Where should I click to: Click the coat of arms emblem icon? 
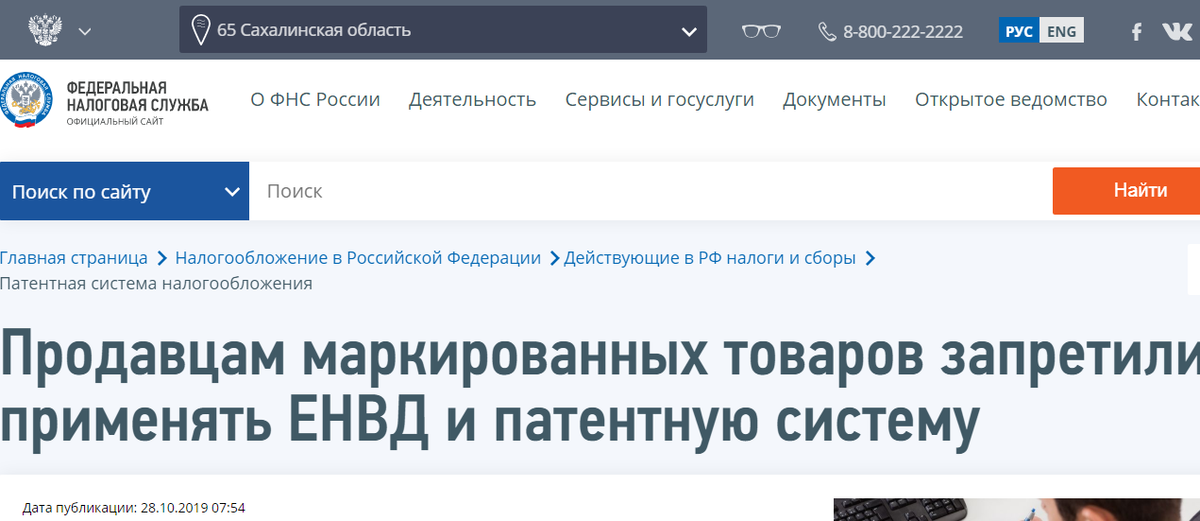[43, 30]
